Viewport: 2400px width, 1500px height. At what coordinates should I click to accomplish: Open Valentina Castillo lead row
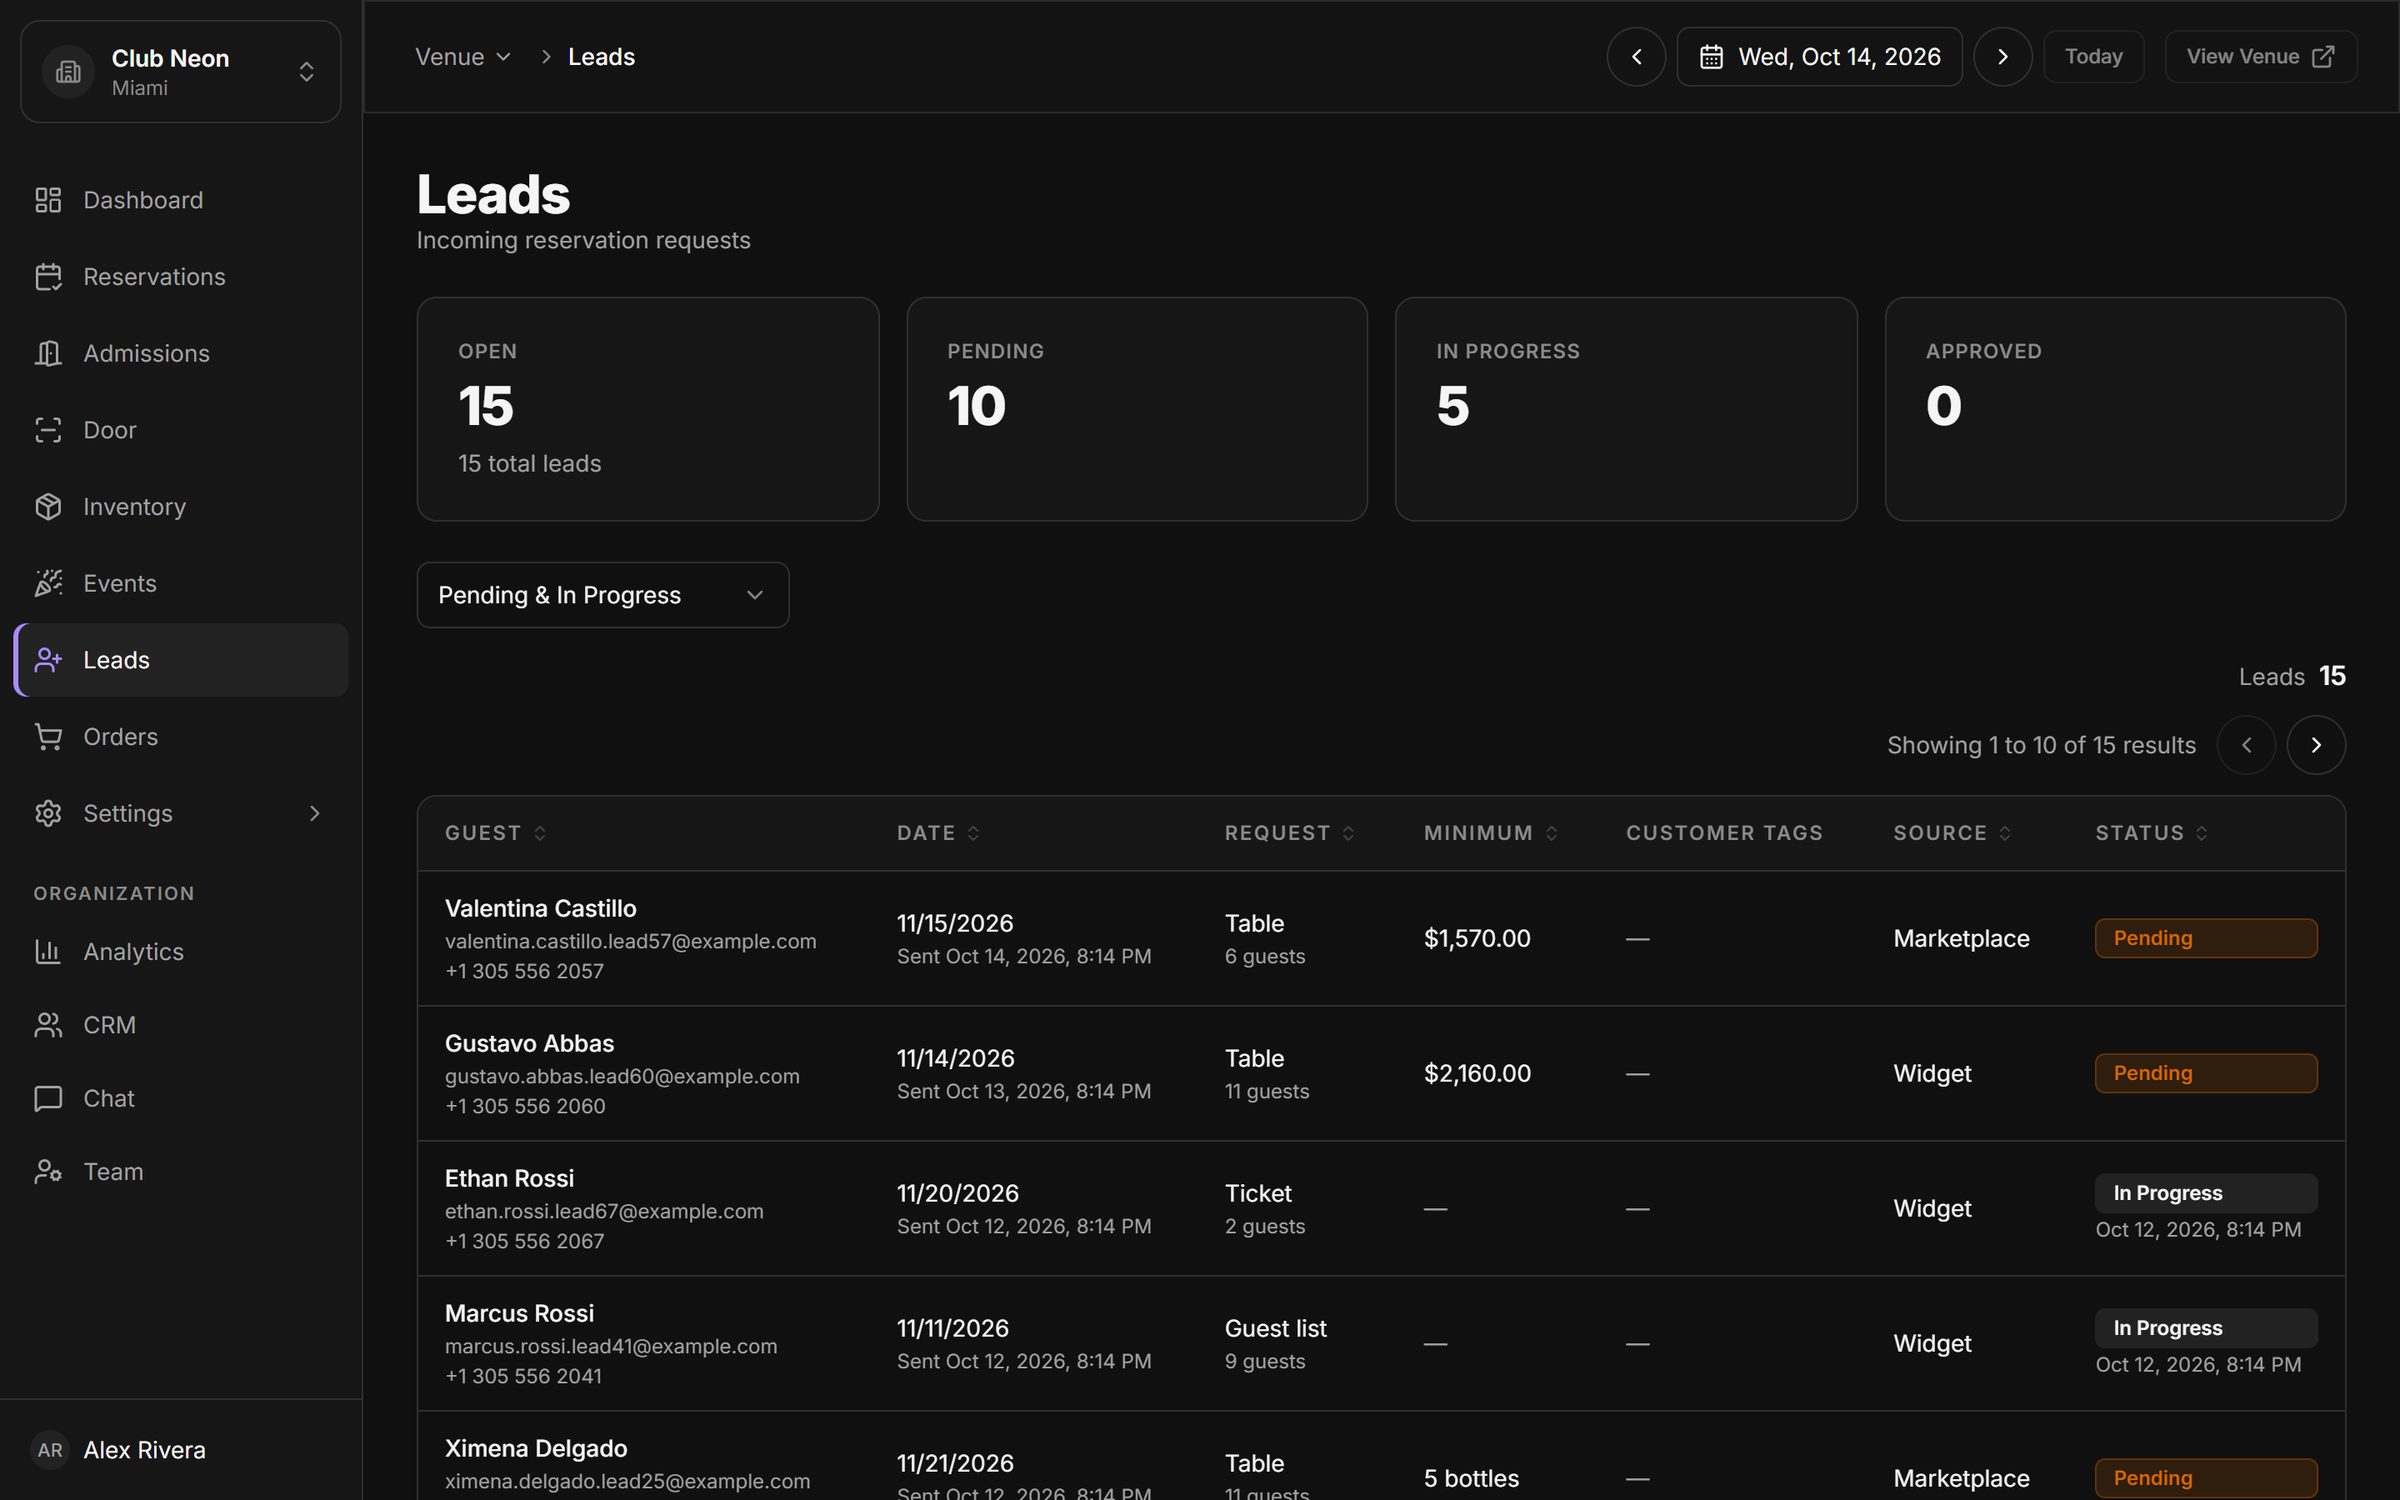[x=1381, y=938]
